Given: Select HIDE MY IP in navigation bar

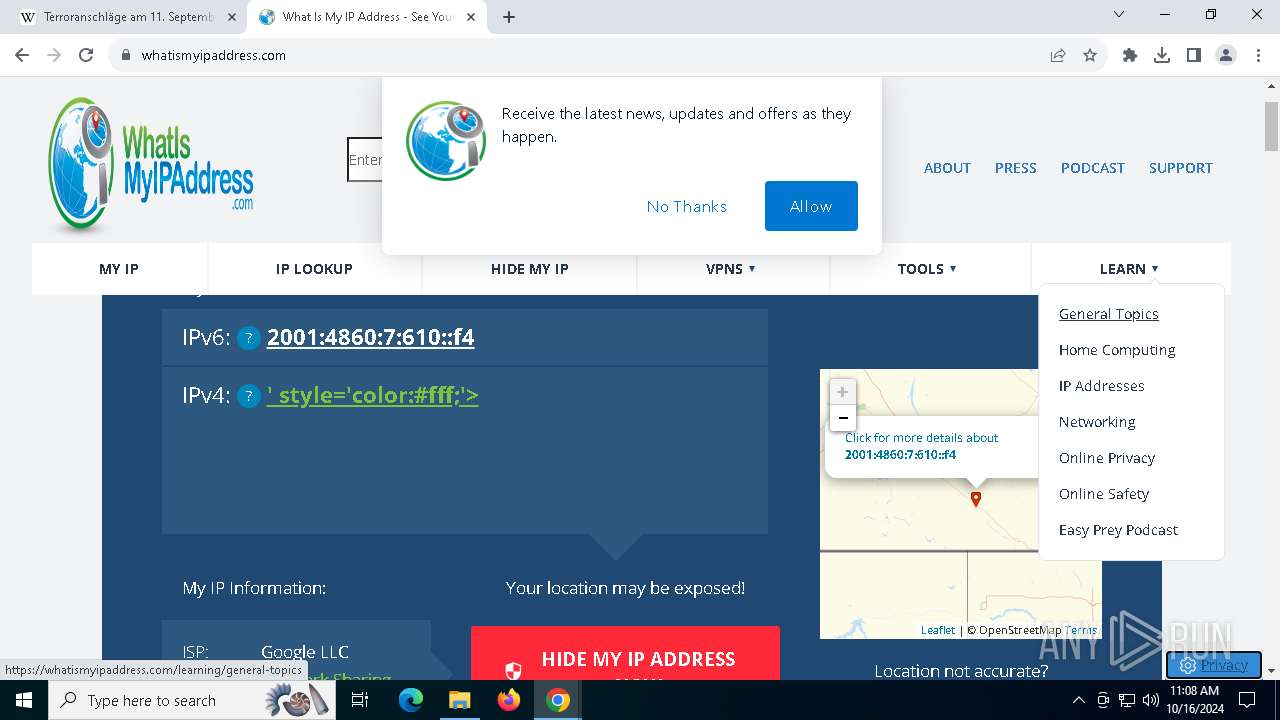Looking at the screenshot, I should [529, 269].
